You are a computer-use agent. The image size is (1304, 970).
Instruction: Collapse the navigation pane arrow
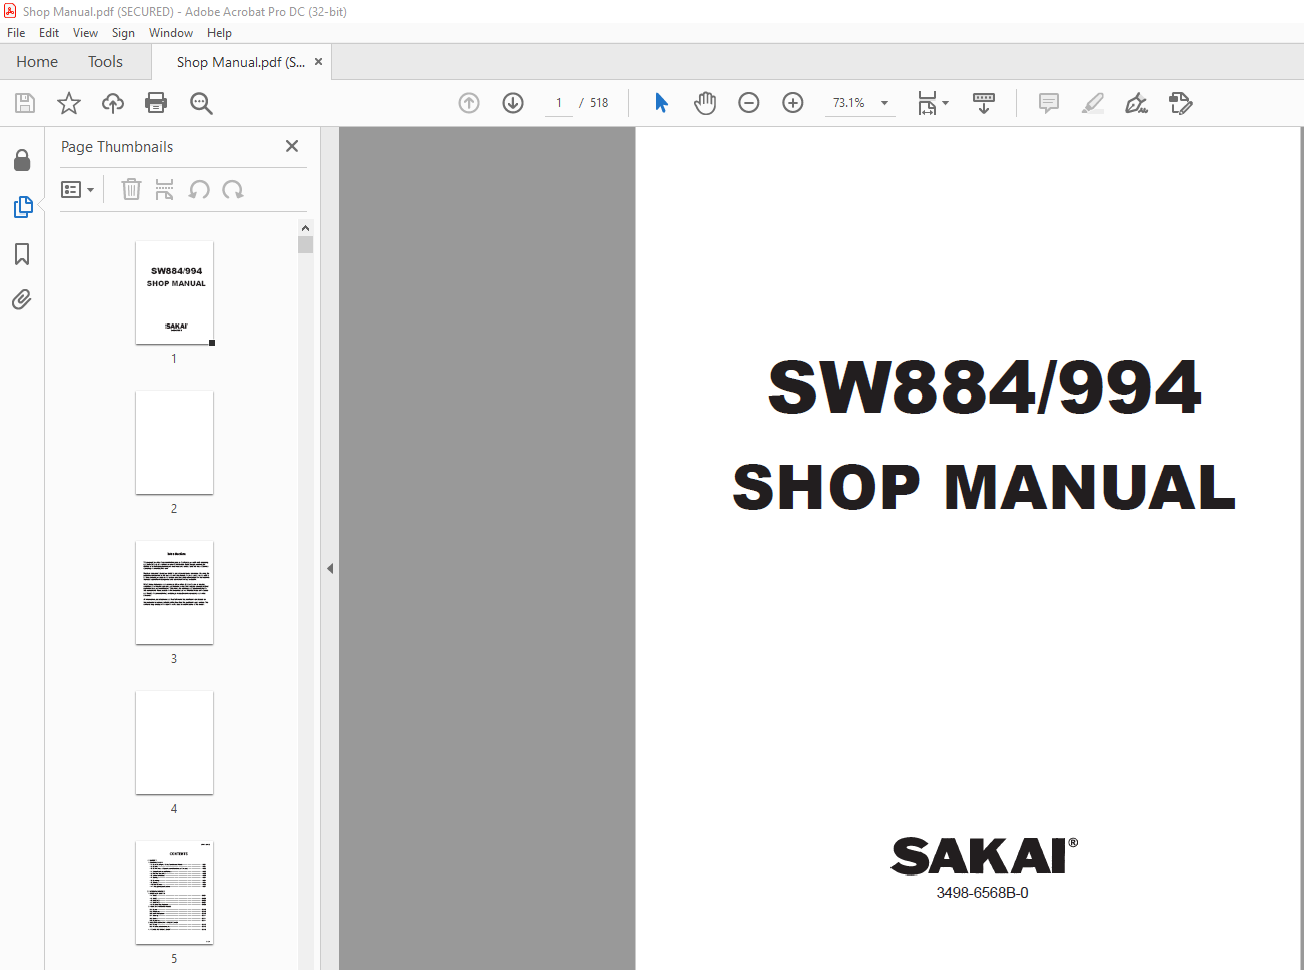(x=329, y=568)
